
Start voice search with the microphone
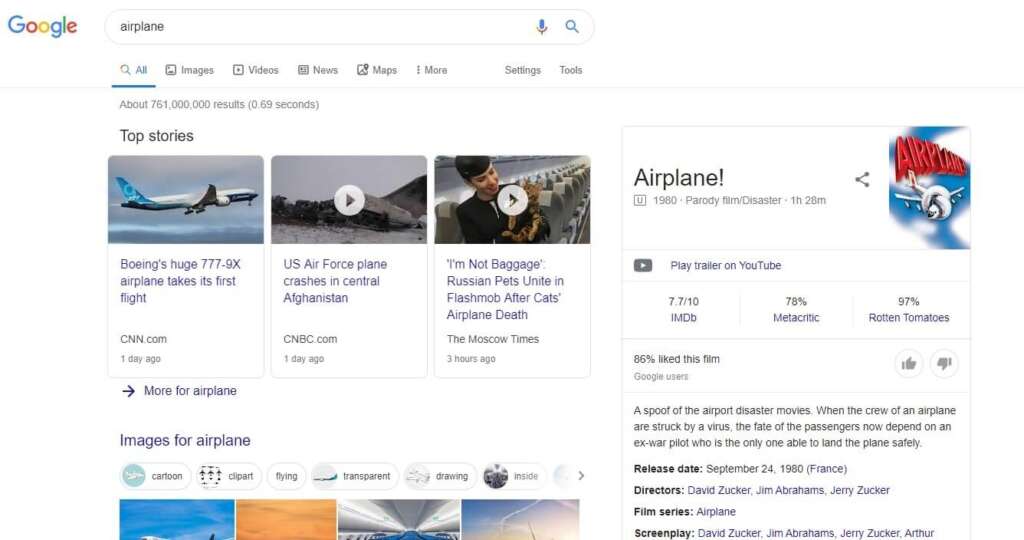541,27
